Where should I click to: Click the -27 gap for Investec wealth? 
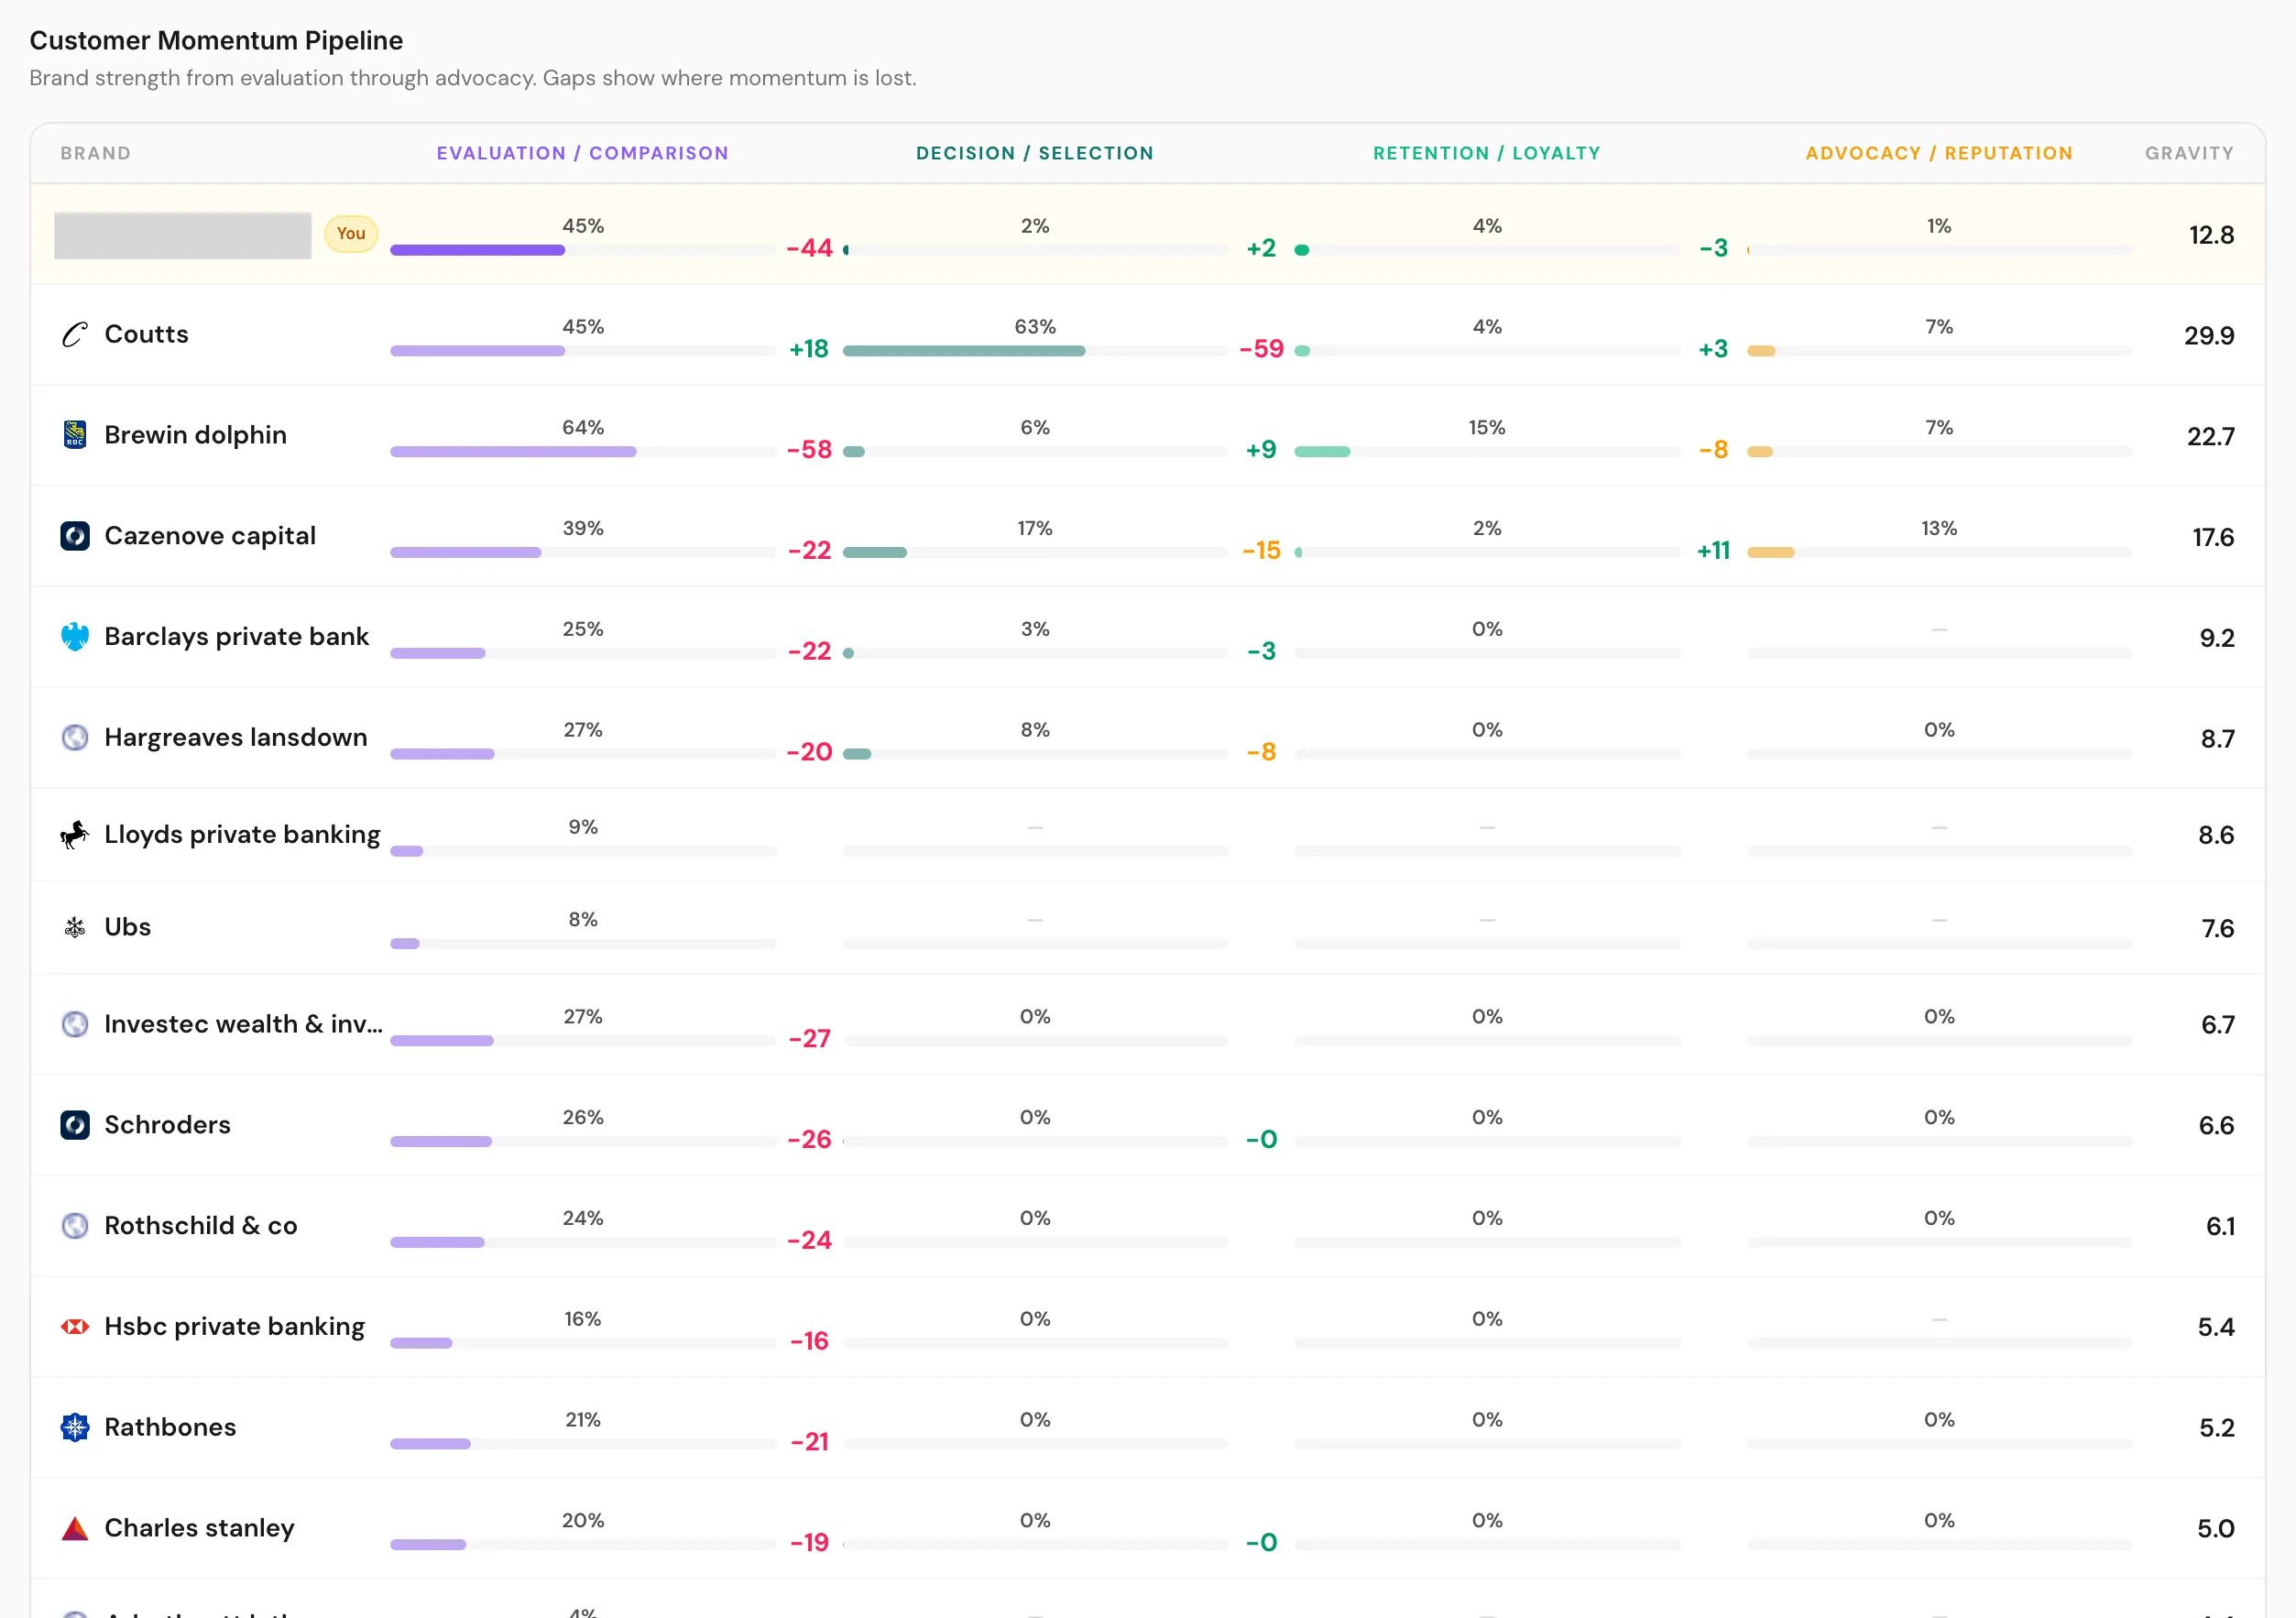809,1039
